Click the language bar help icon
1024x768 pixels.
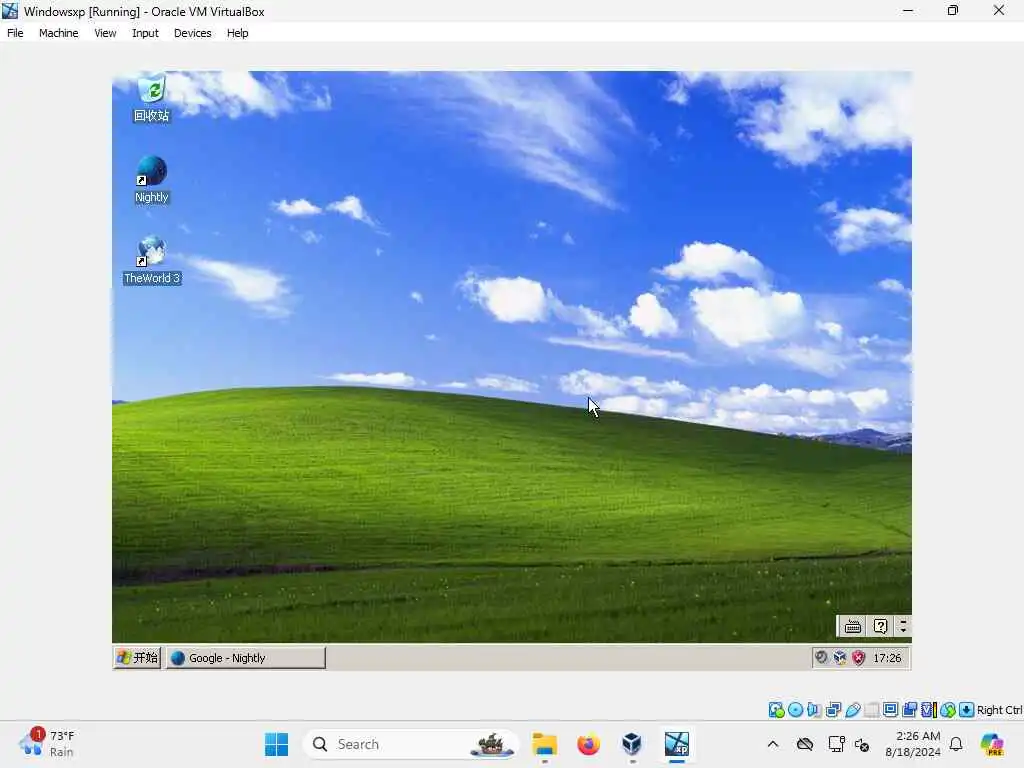(x=880, y=627)
